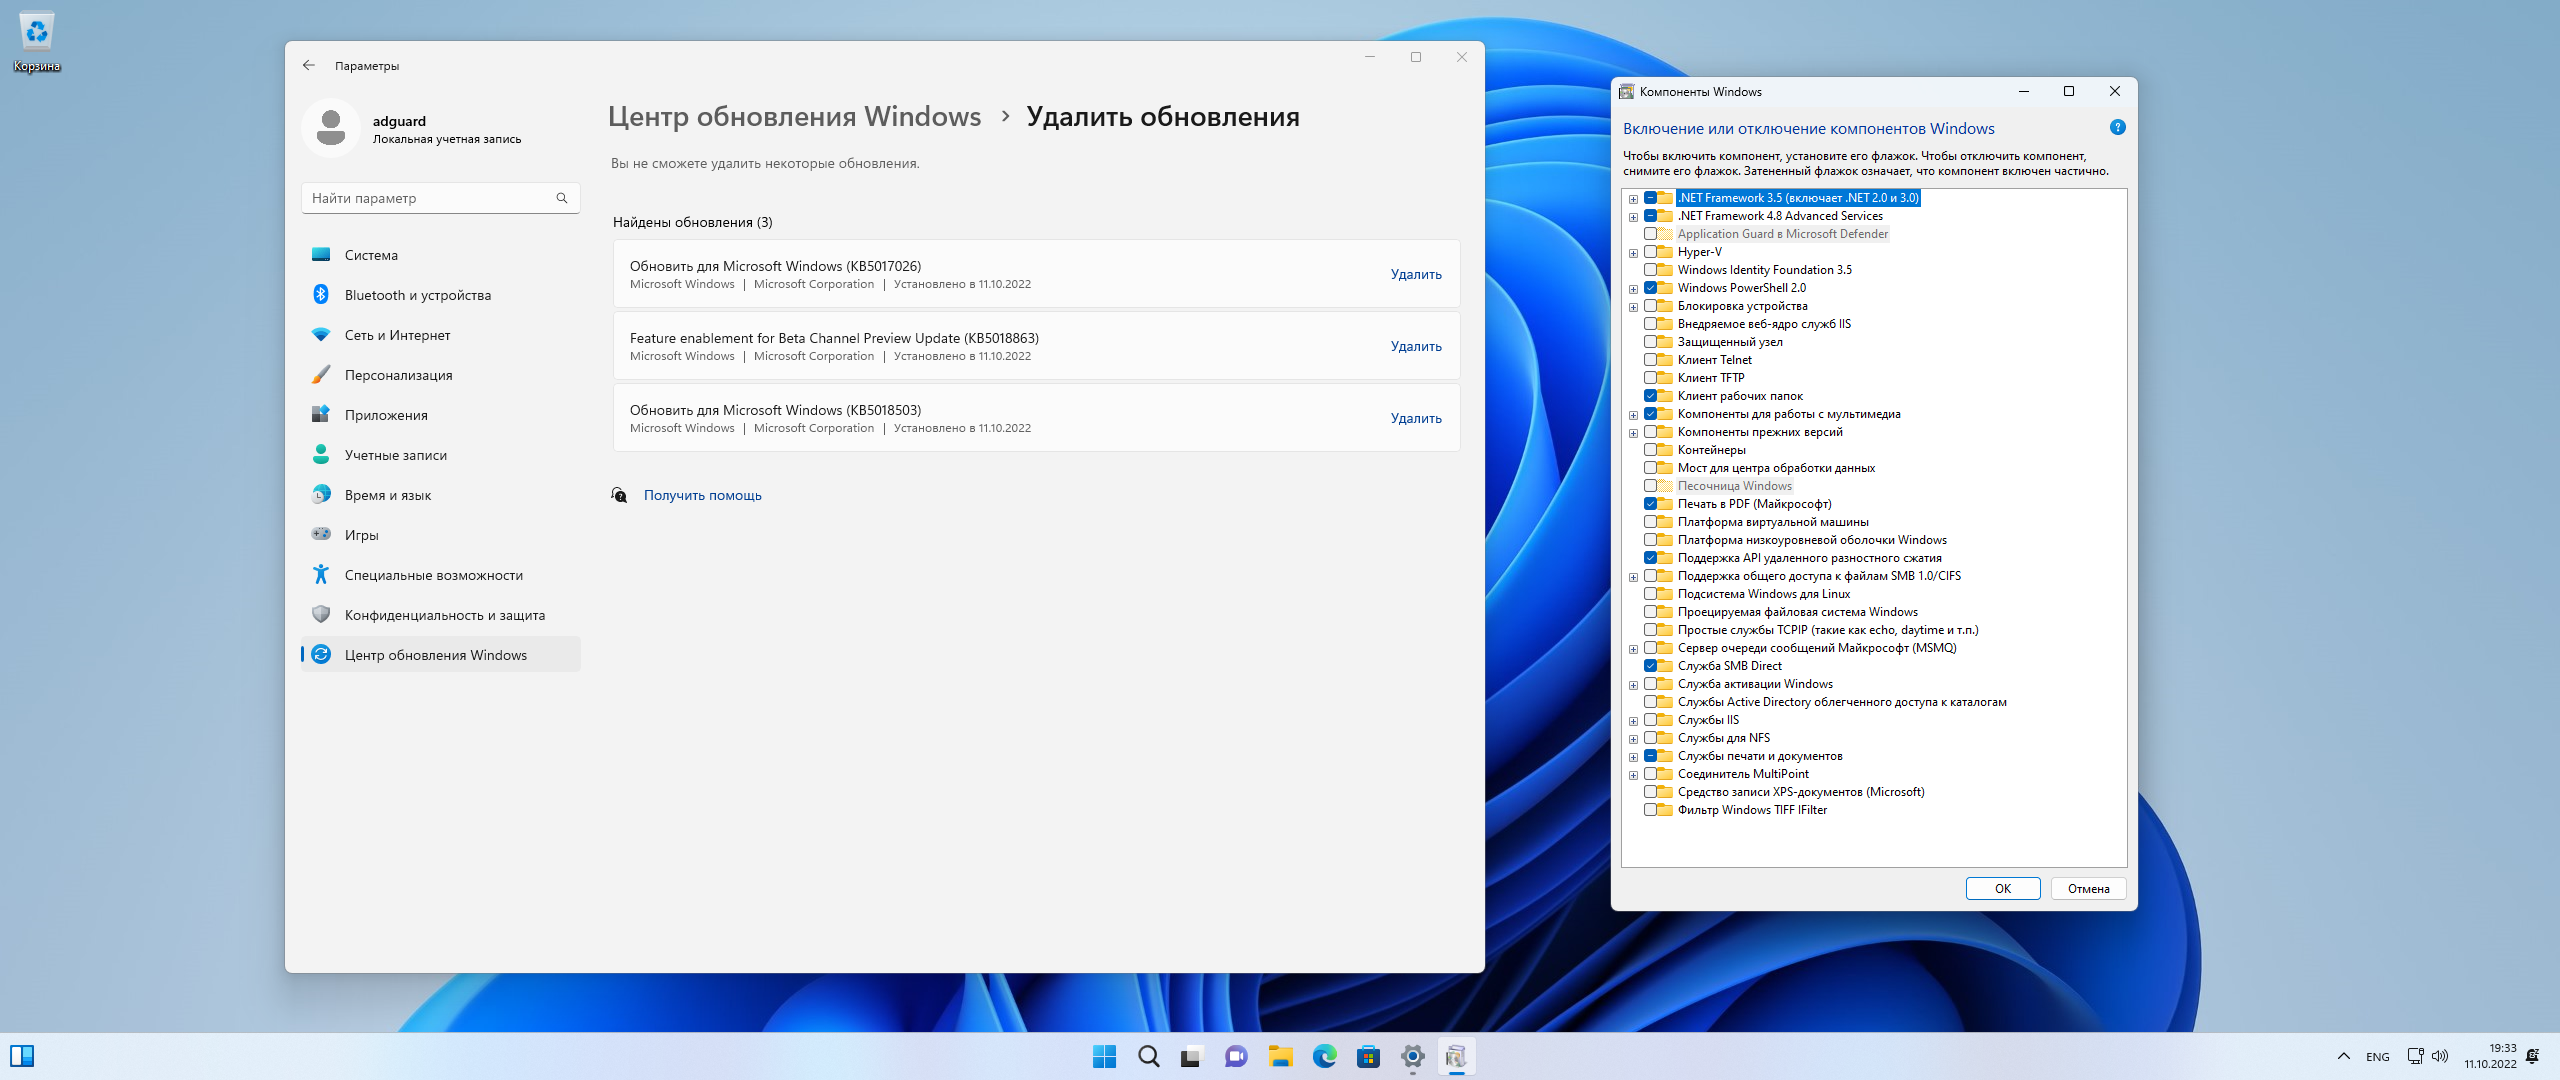Click the Time and language globe icon
The height and width of the screenshot is (1080, 2560).
click(x=321, y=495)
